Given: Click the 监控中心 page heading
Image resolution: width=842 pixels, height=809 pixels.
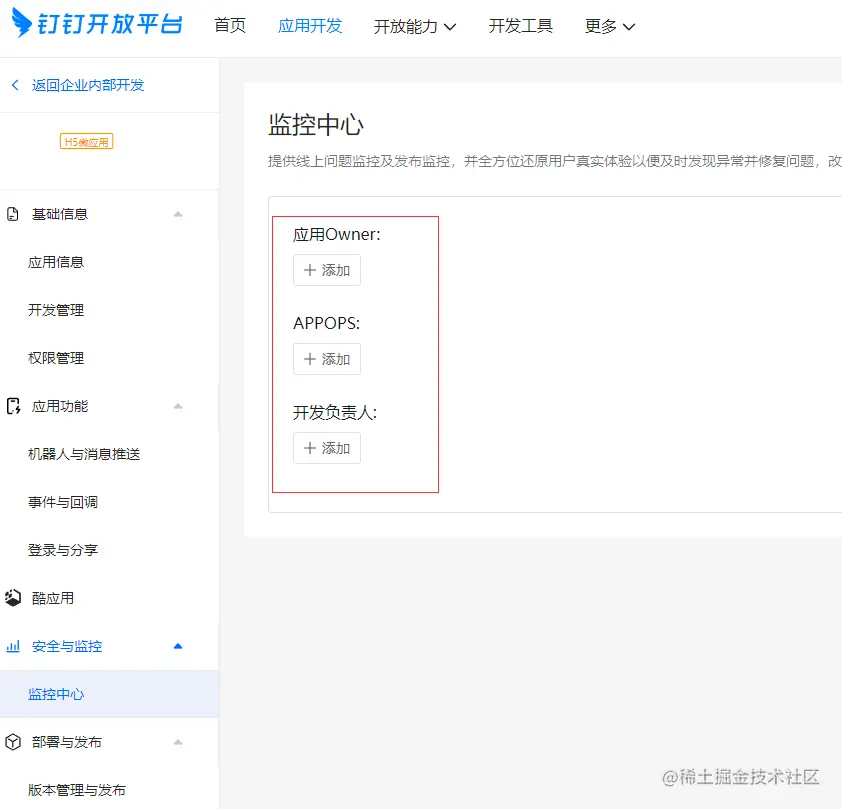Looking at the screenshot, I should 316,125.
